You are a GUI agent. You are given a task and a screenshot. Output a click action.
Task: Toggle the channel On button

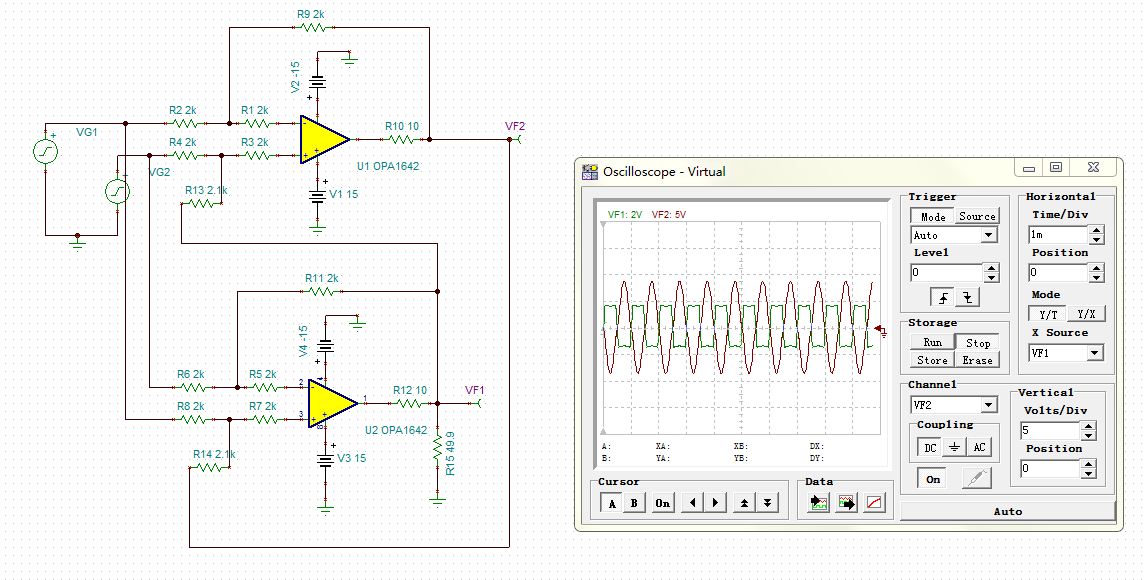[x=933, y=479]
